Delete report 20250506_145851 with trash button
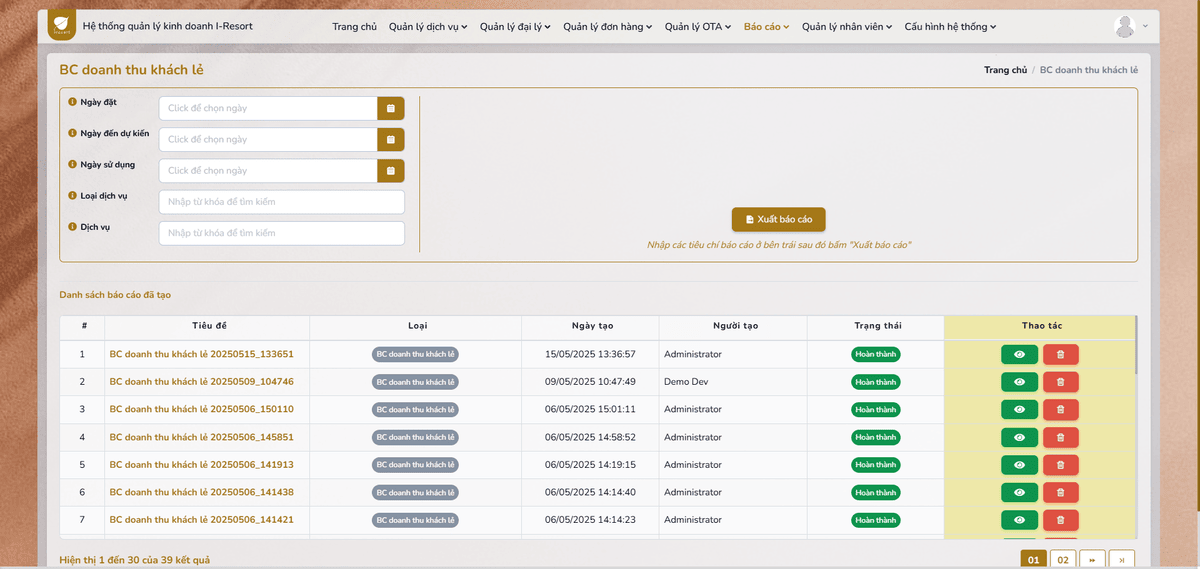Viewport: 1200px width, 569px height. 1061,437
